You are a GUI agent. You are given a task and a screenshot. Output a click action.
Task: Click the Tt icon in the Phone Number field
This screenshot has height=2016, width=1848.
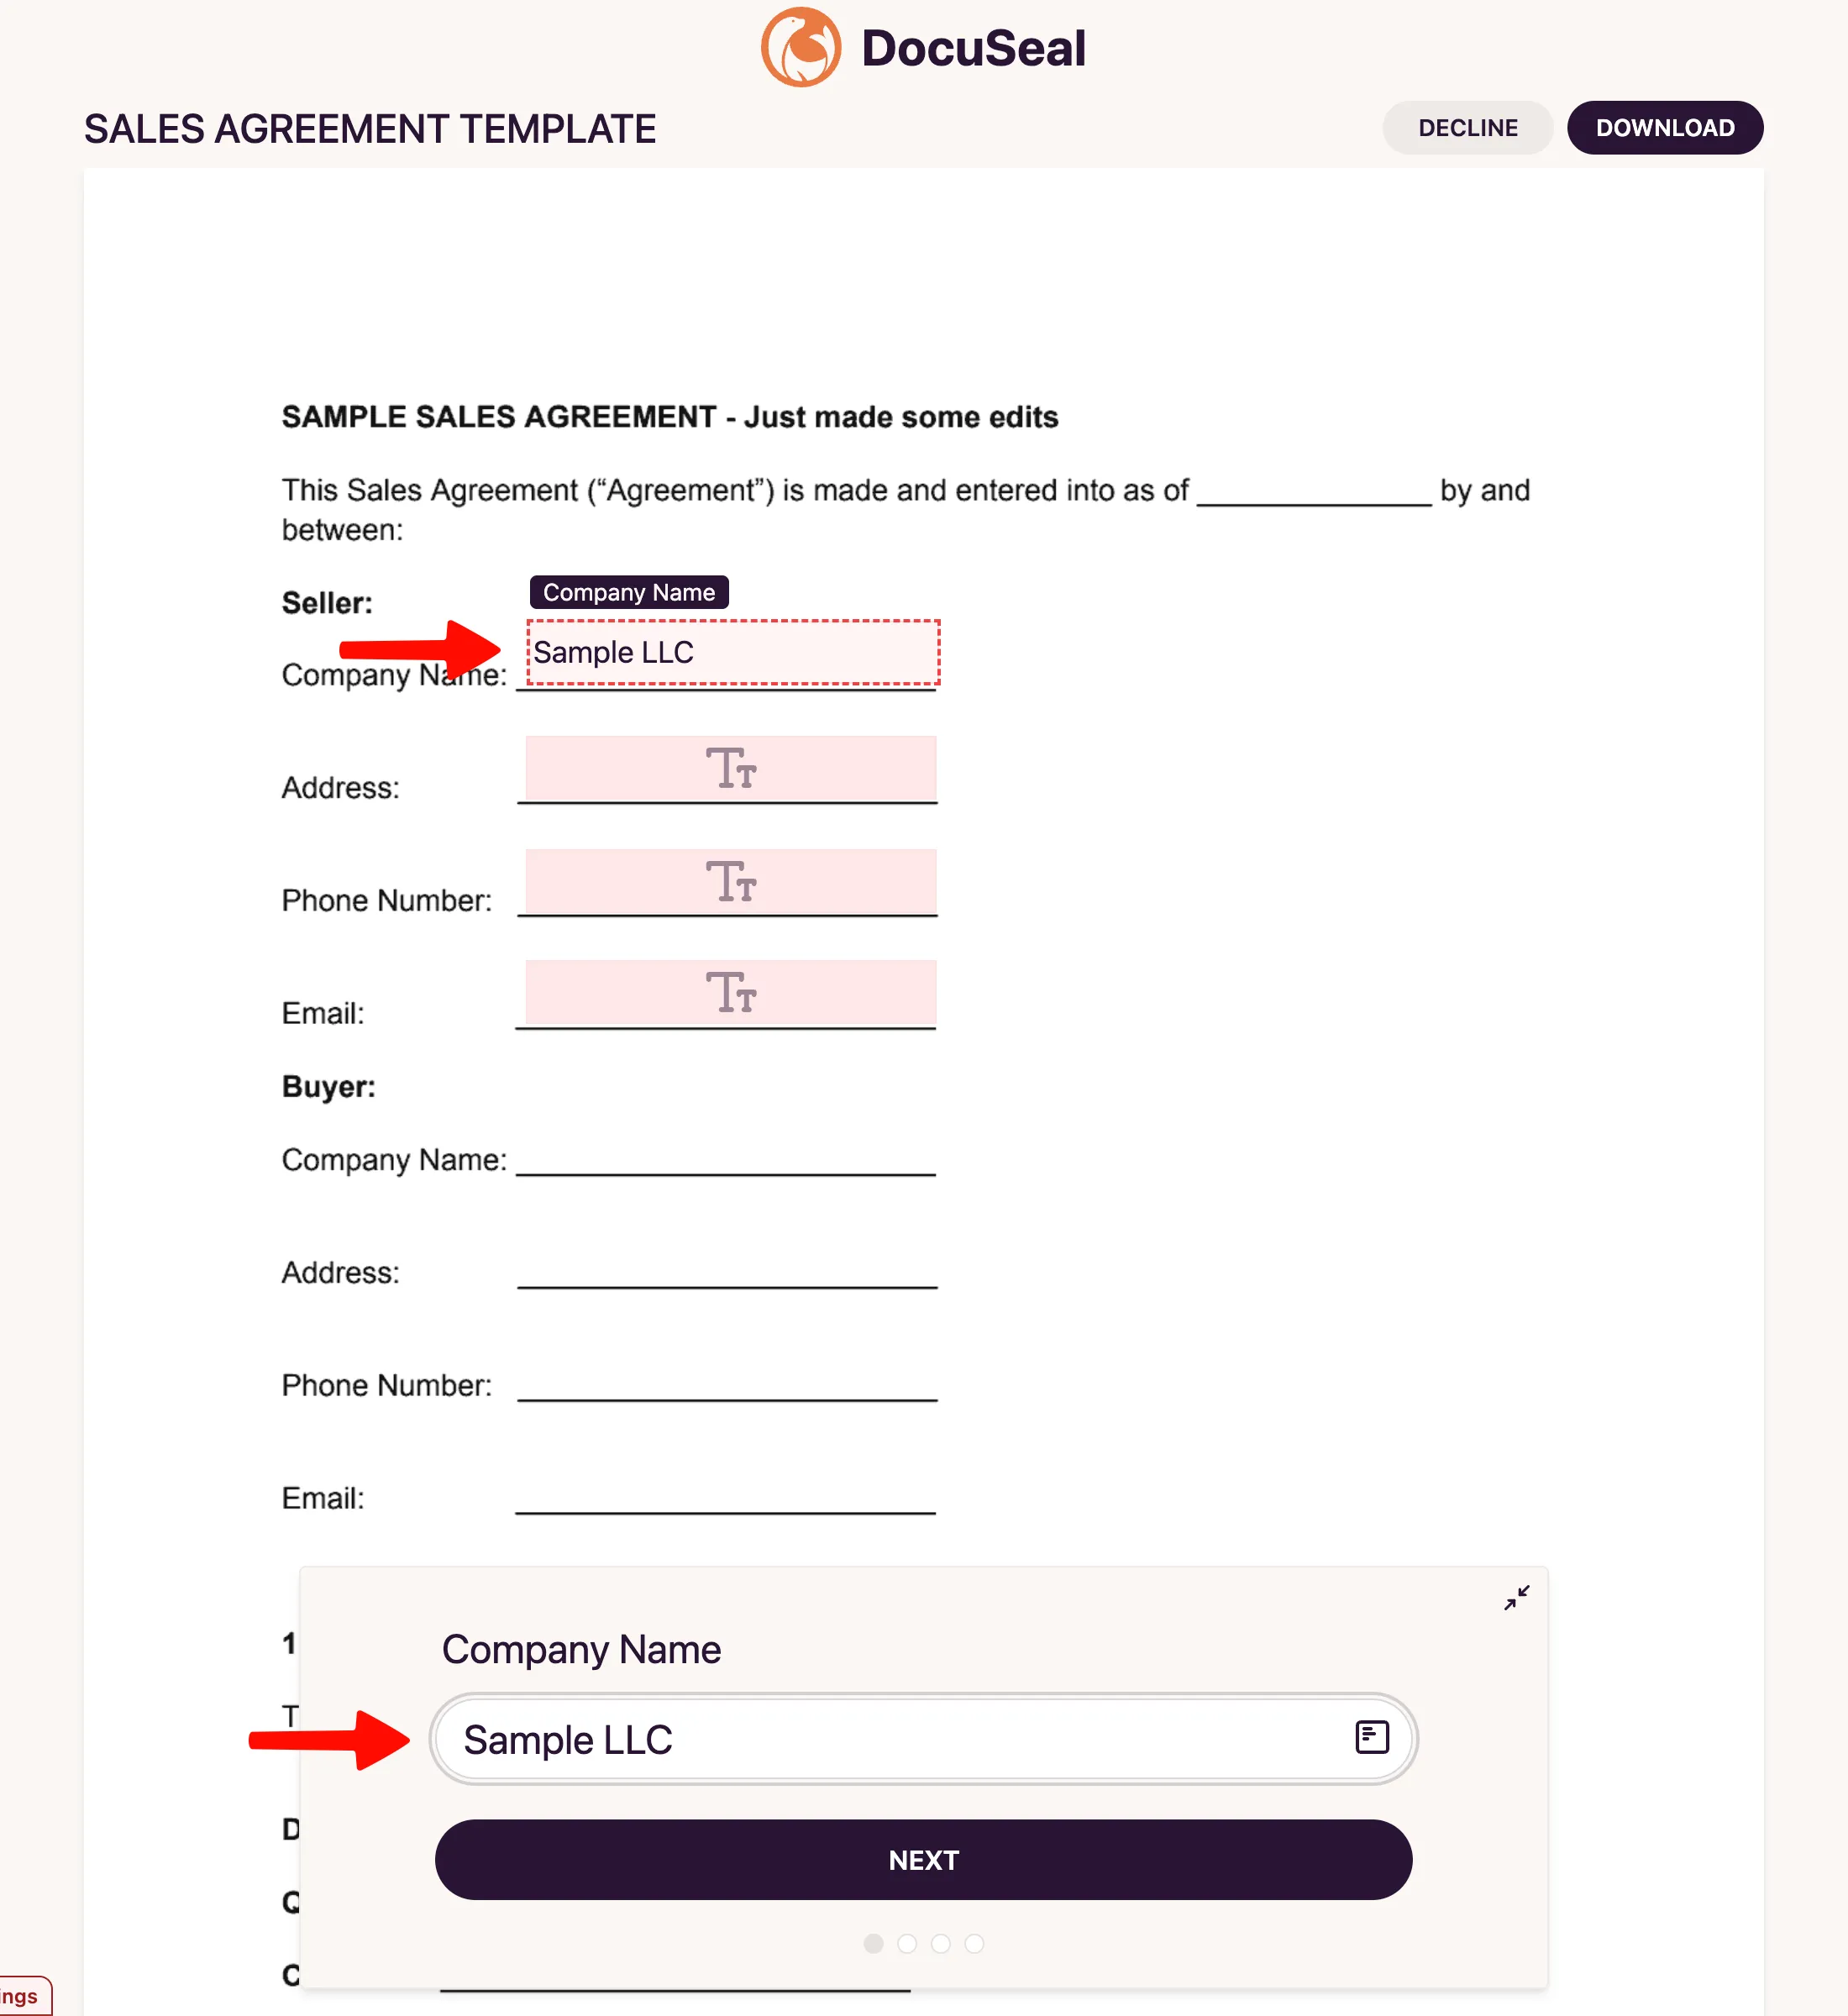(729, 882)
